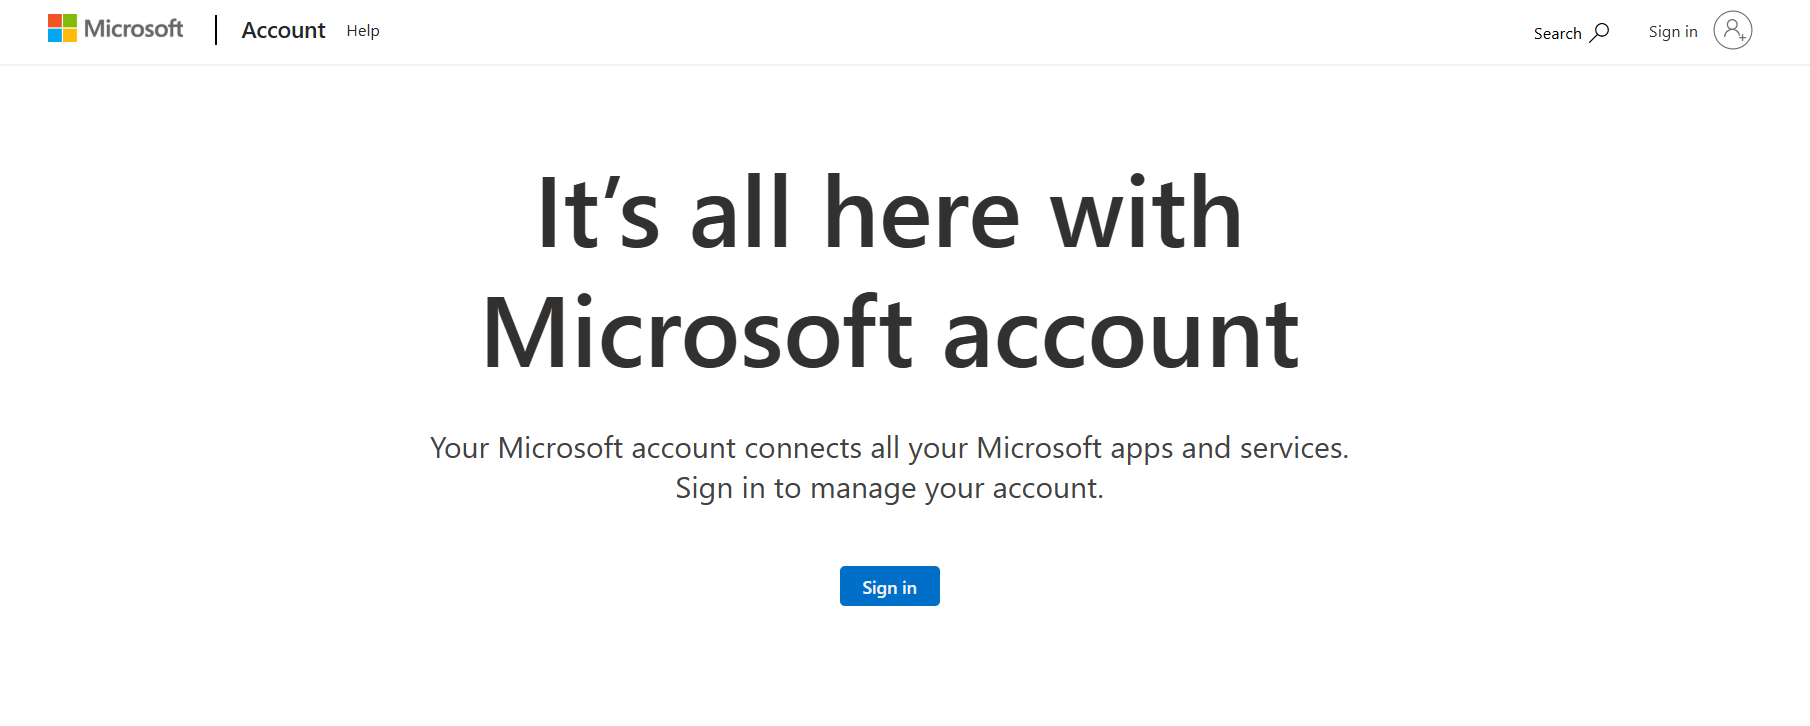The height and width of the screenshot is (726, 1810).
Task: Click the magnifying glass next to Search
Action: 1600,33
